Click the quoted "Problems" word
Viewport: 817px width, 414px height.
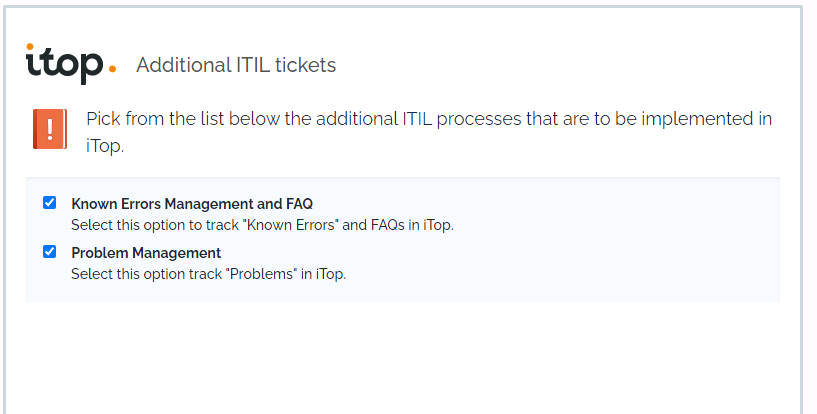(x=261, y=274)
